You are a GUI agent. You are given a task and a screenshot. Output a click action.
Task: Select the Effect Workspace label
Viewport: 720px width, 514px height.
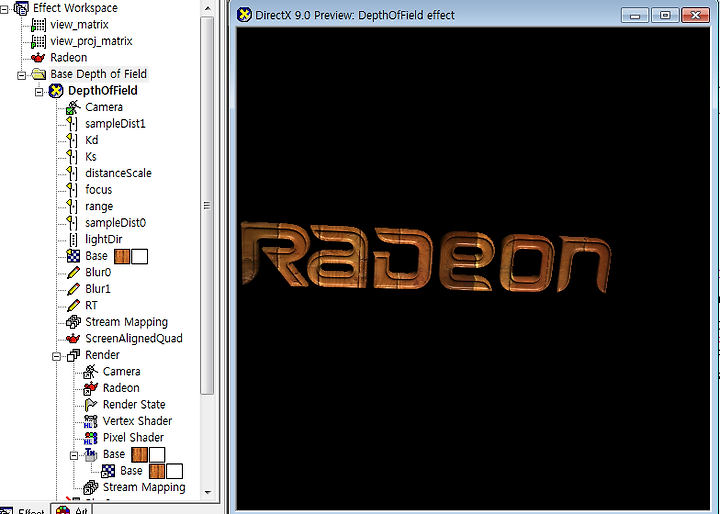tap(75, 8)
